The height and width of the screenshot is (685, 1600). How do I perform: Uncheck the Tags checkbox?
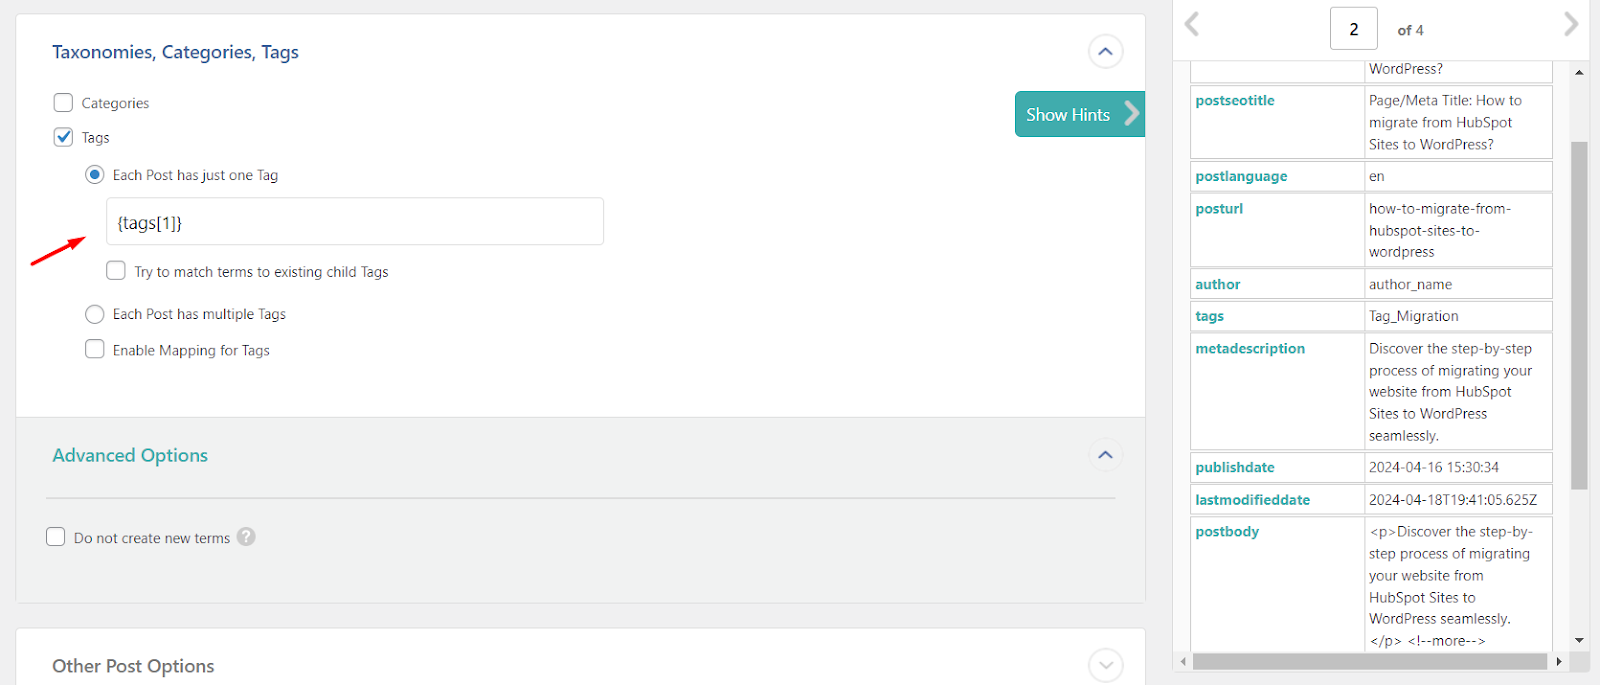click(63, 137)
